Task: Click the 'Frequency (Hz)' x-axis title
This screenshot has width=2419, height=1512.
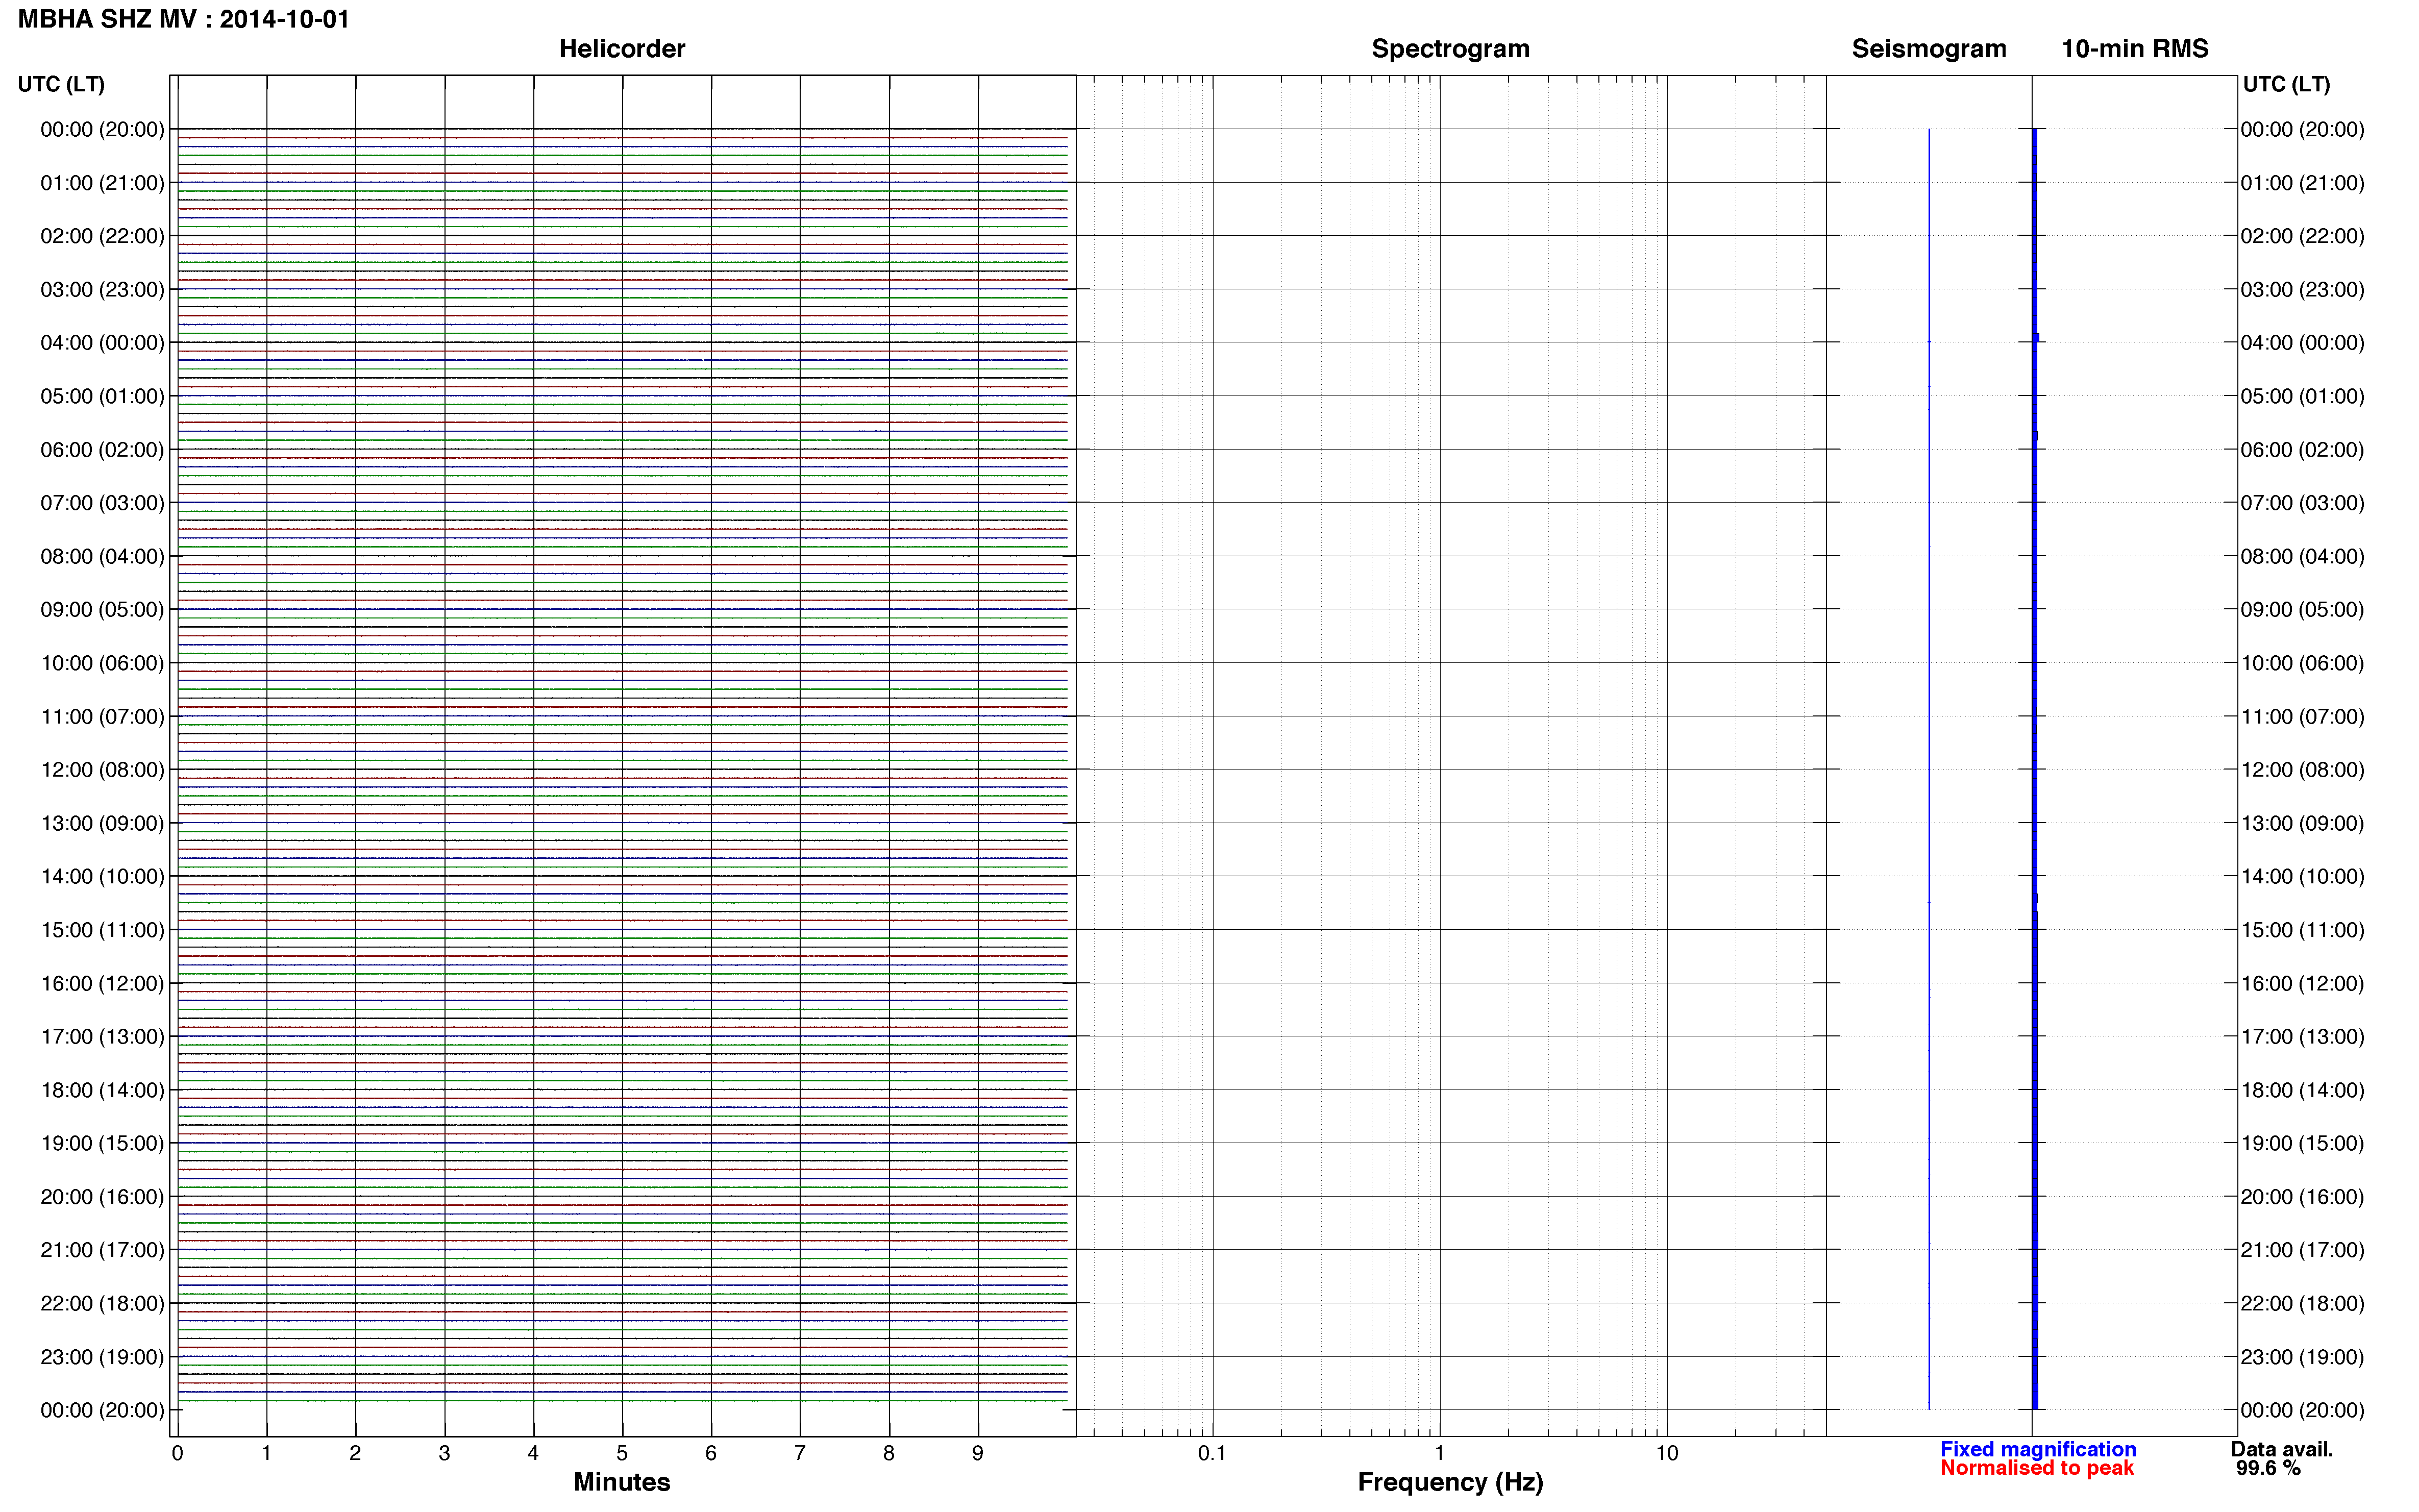Action: [x=1450, y=1482]
